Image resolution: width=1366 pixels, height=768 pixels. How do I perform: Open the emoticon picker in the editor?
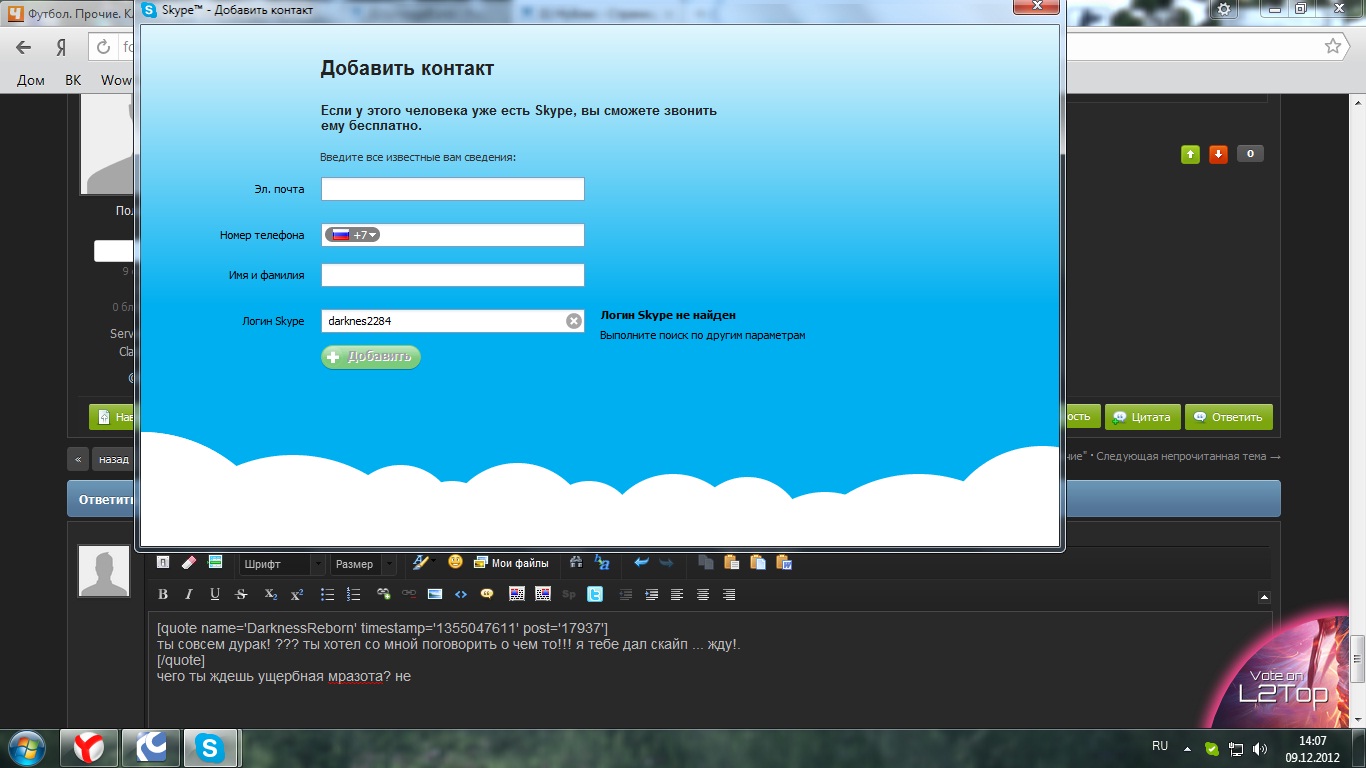455,563
